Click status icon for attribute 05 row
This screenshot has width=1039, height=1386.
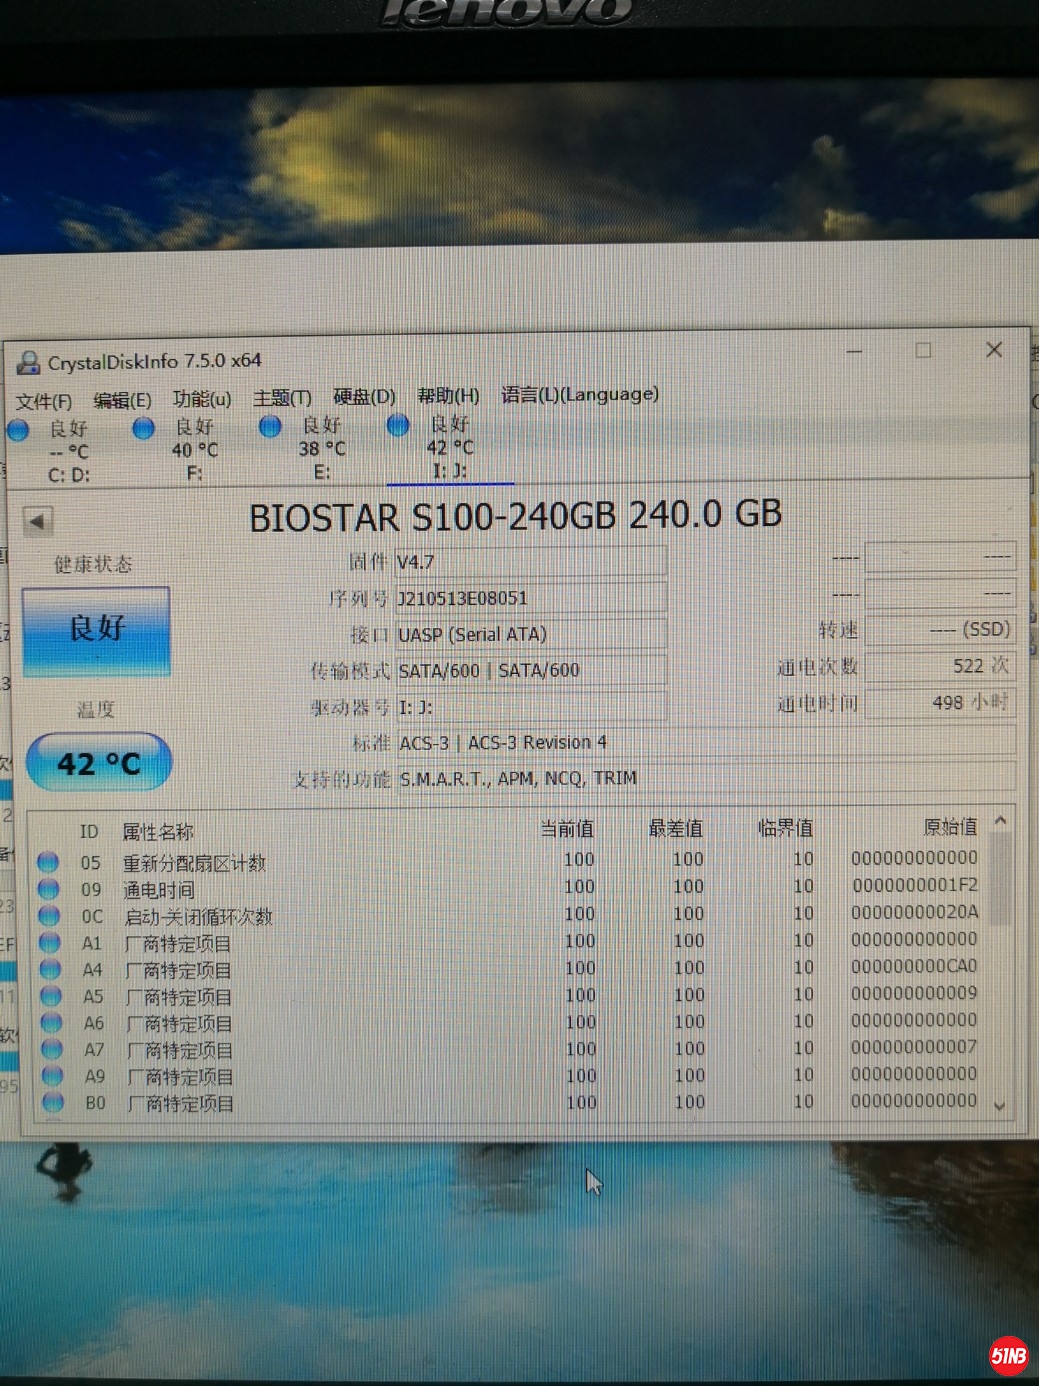pyautogui.click(x=48, y=862)
